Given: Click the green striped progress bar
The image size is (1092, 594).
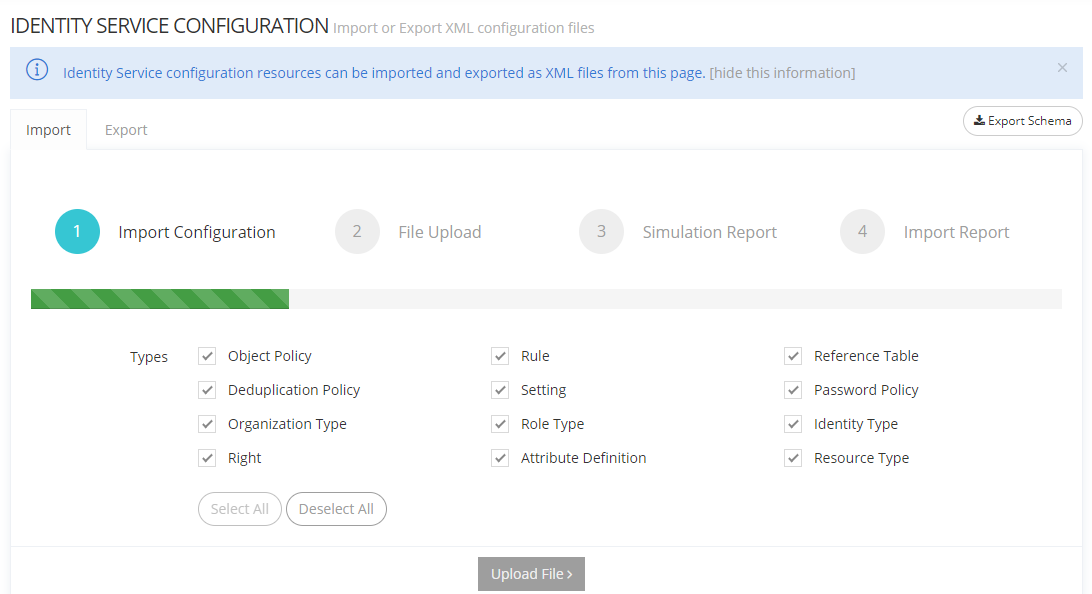Looking at the screenshot, I should click(x=160, y=299).
